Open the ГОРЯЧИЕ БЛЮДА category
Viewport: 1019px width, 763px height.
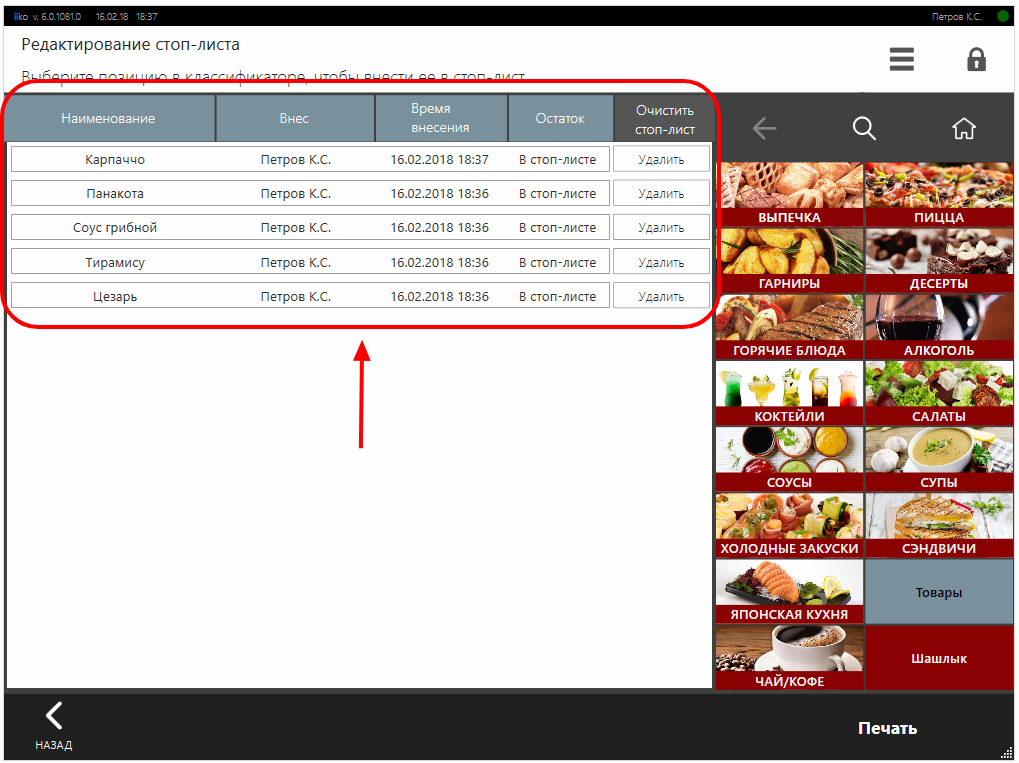click(x=789, y=326)
